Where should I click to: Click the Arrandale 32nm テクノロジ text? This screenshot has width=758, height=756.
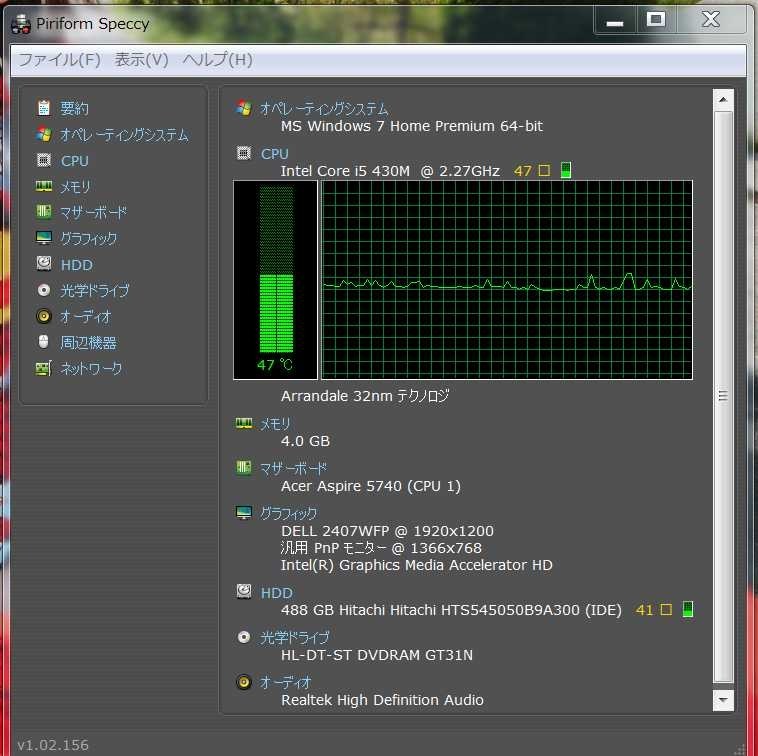(365, 396)
